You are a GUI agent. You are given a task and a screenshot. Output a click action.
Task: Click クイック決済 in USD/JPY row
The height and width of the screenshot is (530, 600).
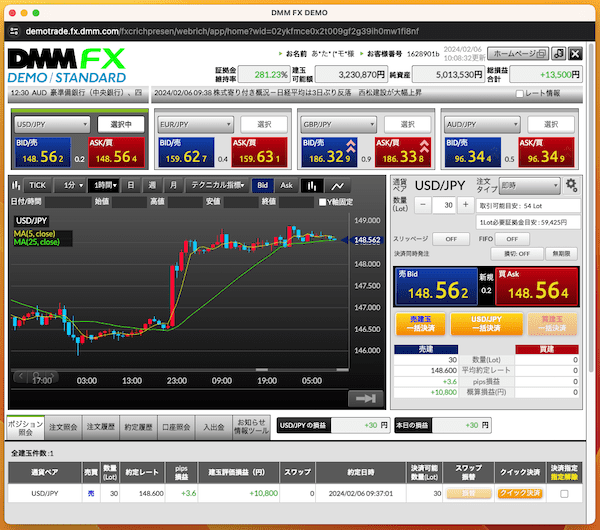pos(520,493)
